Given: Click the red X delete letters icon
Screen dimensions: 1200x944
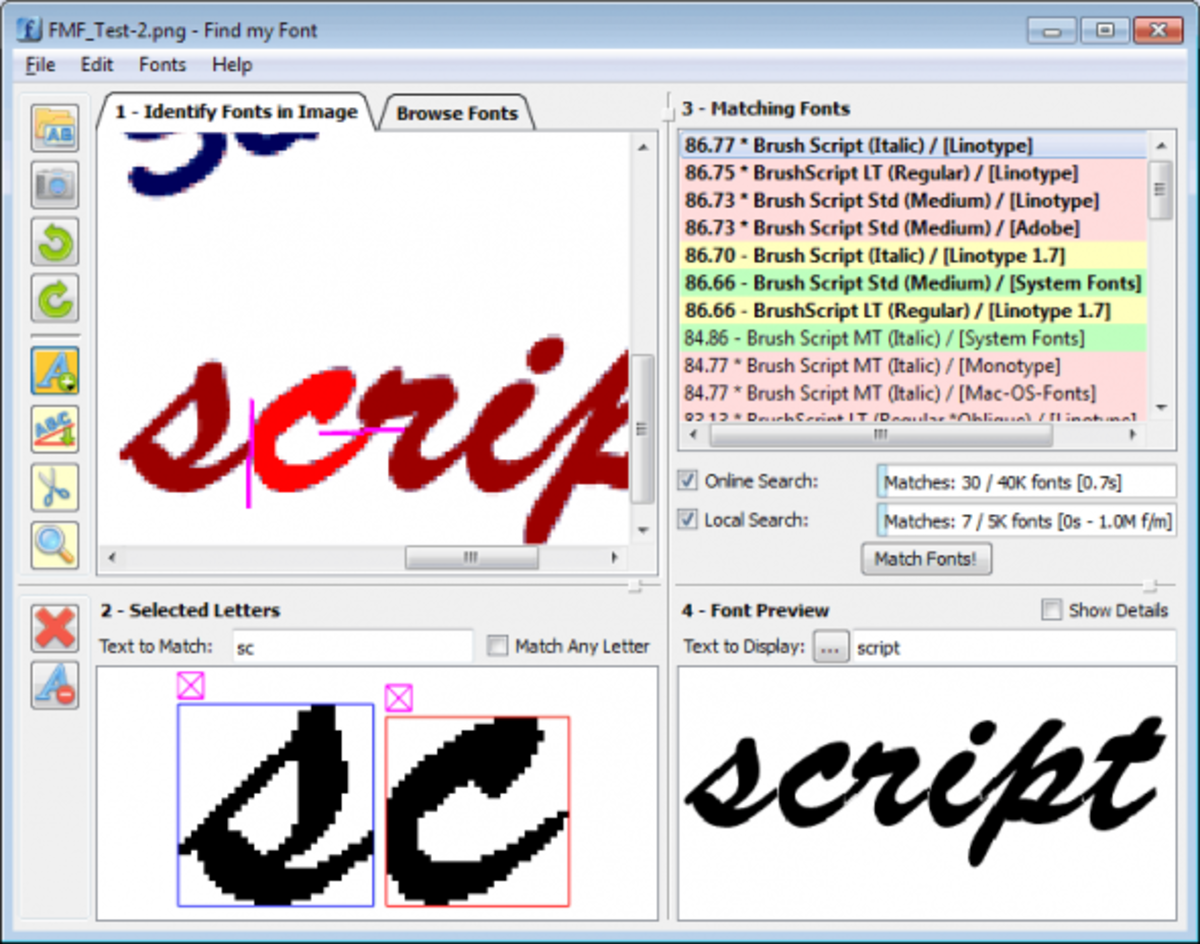Looking at the screenshot, I should [x=55, y=629].
